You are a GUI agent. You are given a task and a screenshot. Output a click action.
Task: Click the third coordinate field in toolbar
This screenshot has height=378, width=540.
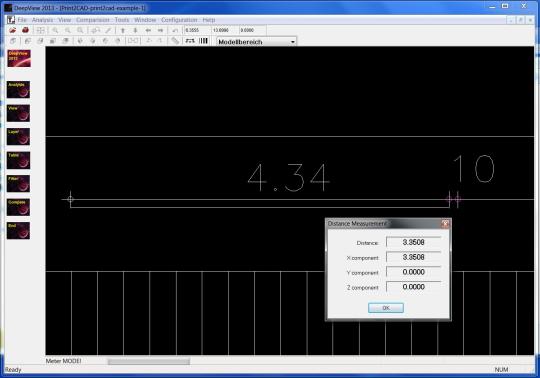[252, 30]
